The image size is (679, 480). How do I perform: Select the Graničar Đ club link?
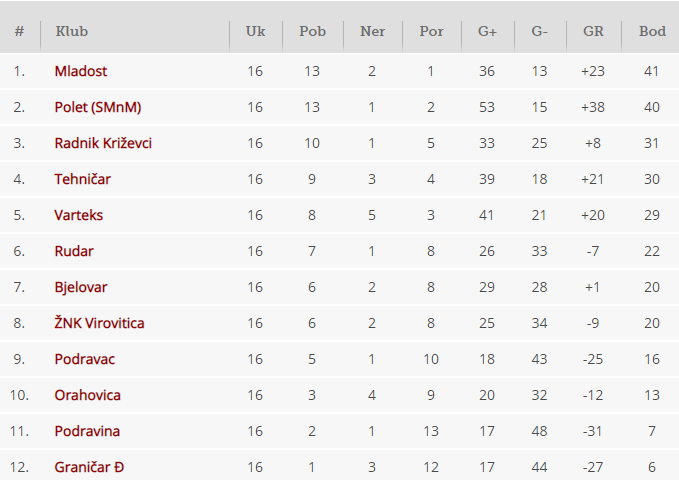coord(90,467)
